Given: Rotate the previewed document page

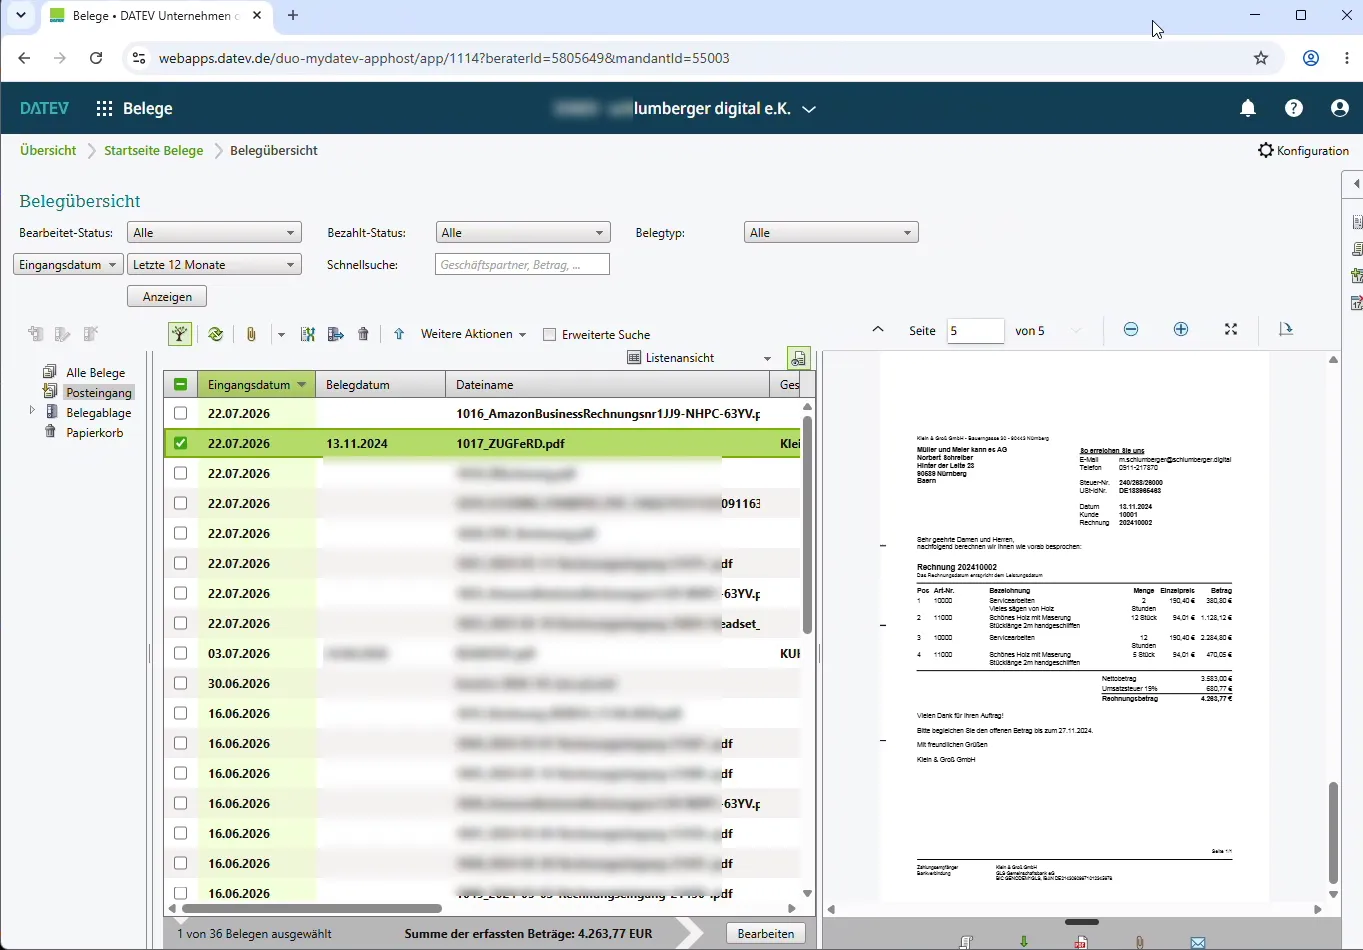Looking at the screenshot, I should [1286, 329].
